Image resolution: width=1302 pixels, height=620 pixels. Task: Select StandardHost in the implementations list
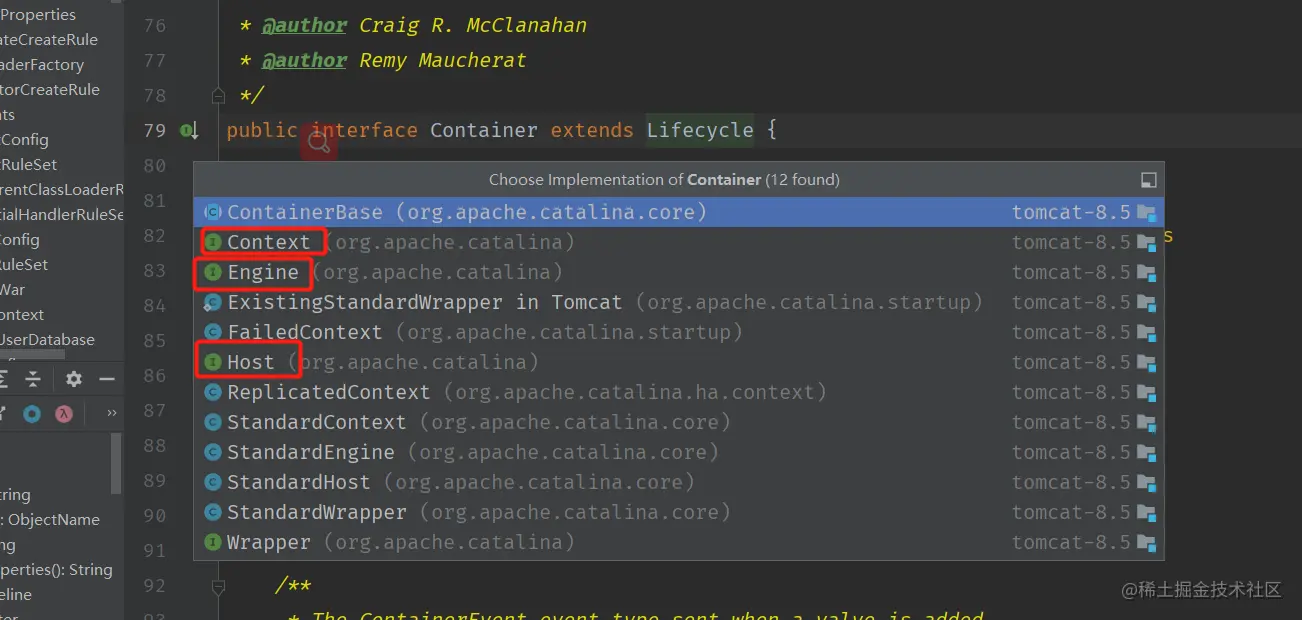pyautogui.click(x=678, y=482)
